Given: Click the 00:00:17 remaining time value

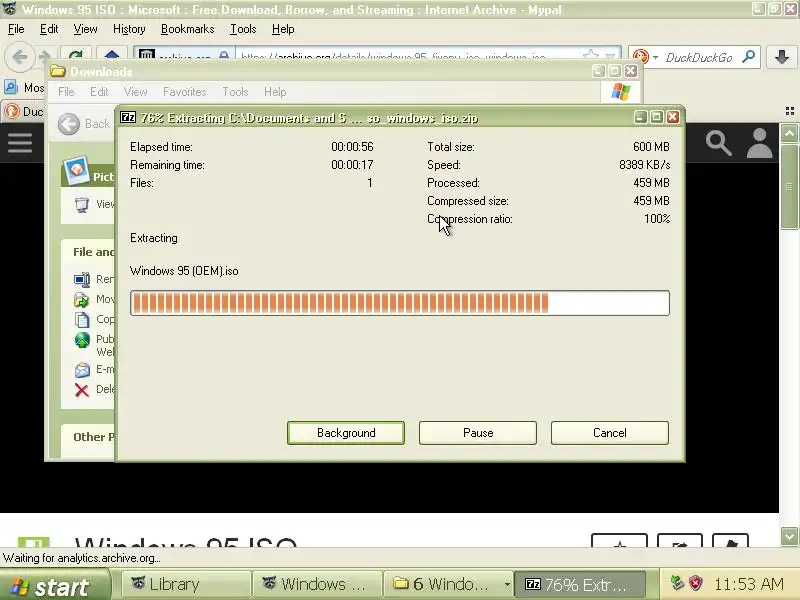Looking at the screenshot, I should click(352, 165).
